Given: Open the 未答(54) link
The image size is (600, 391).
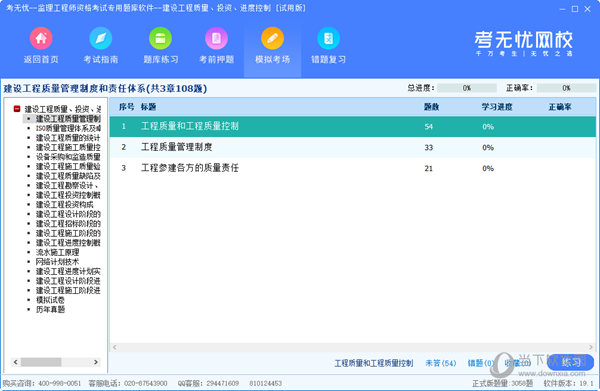Looking at the screenshot, I should pyautogui.click(x=441, y=363).
